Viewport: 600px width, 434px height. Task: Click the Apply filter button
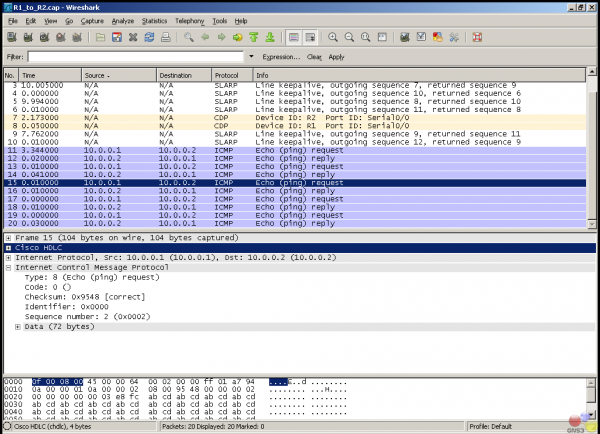click(x=337, y=57)
